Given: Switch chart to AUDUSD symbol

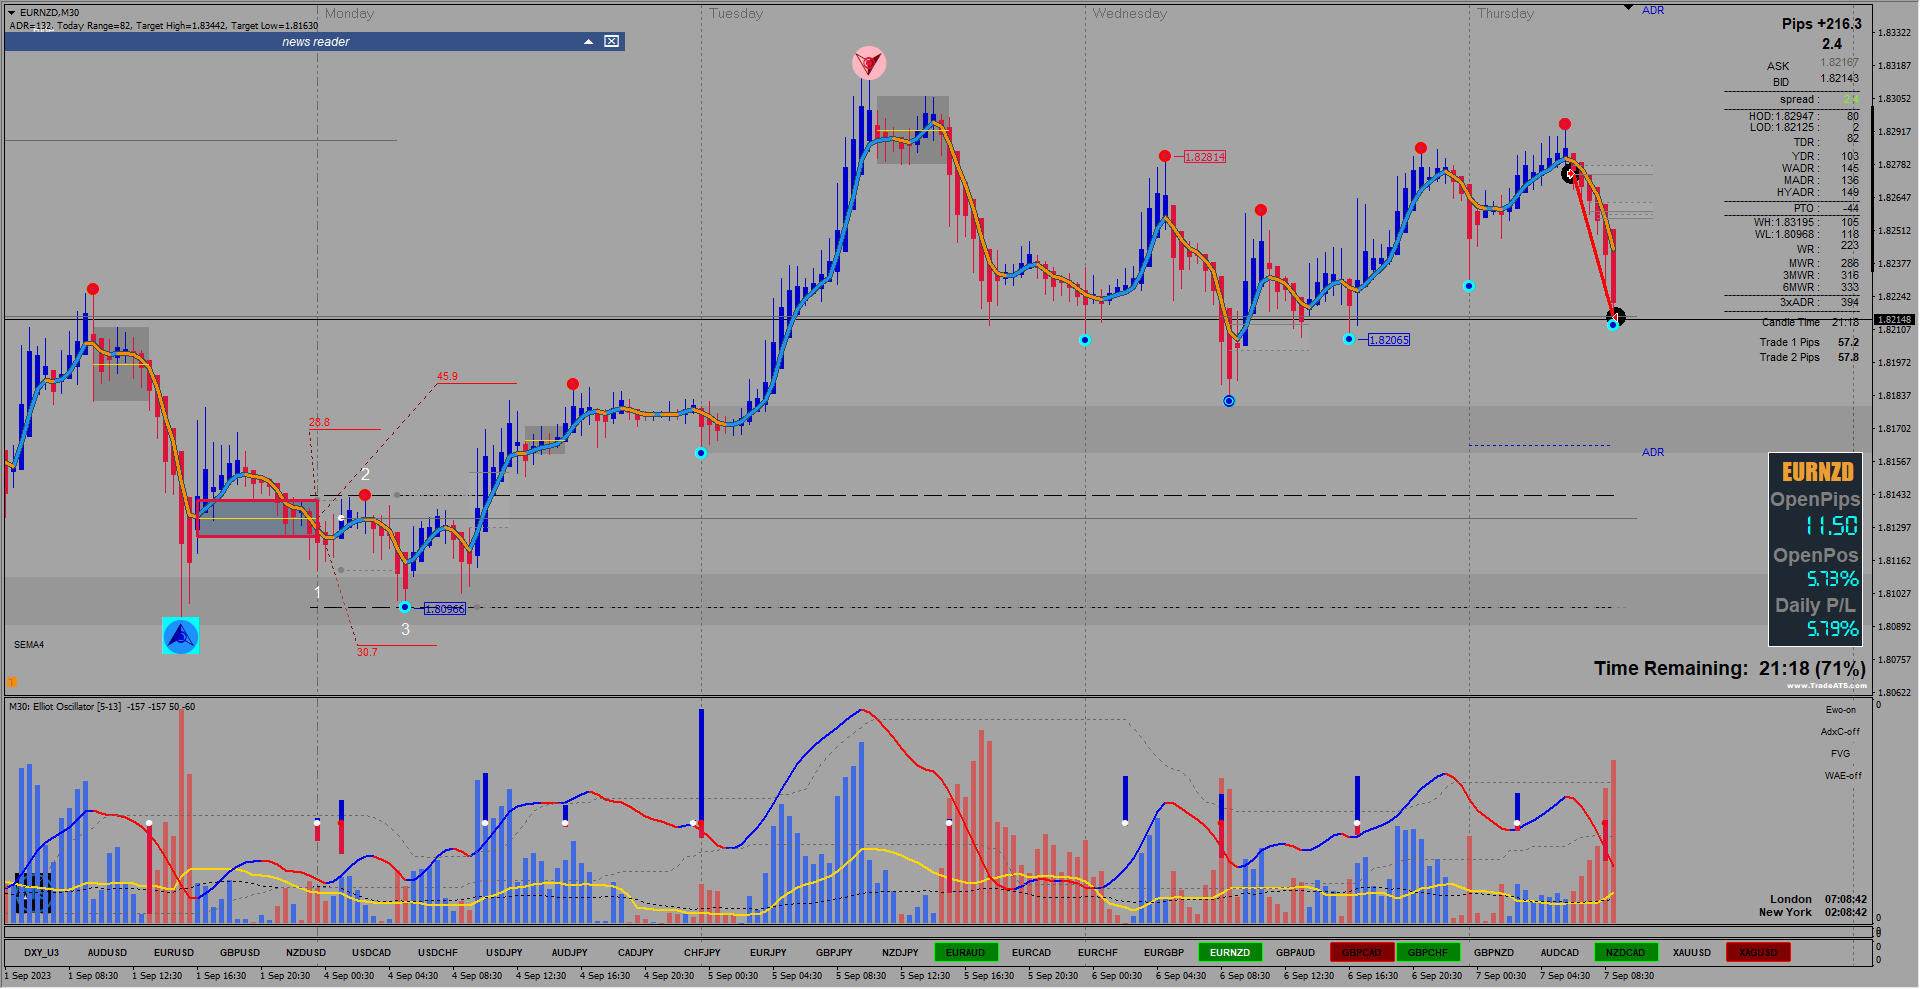Looking at the screenshot, I should tap(107, 953).
